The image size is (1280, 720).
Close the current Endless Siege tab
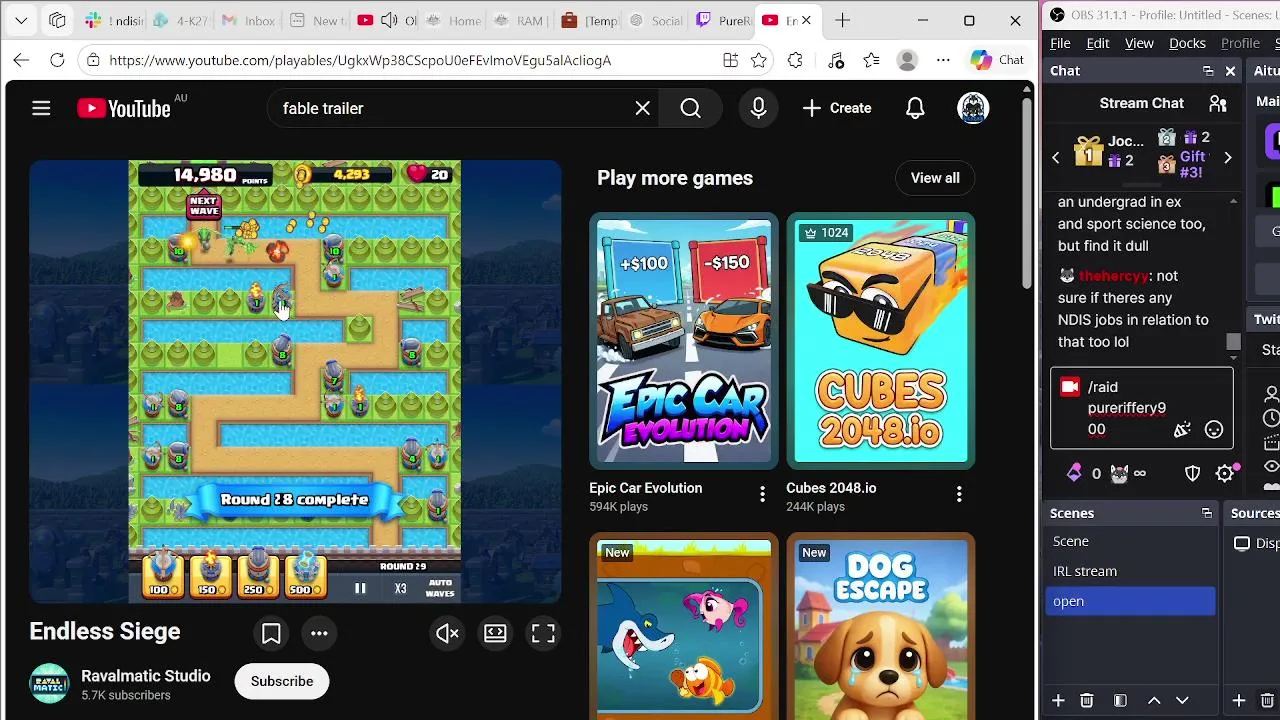807,20
